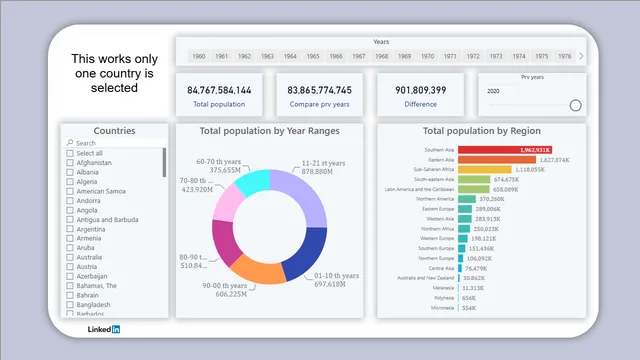
Task: Check the Albania checkbox
Action: point(70,172)
